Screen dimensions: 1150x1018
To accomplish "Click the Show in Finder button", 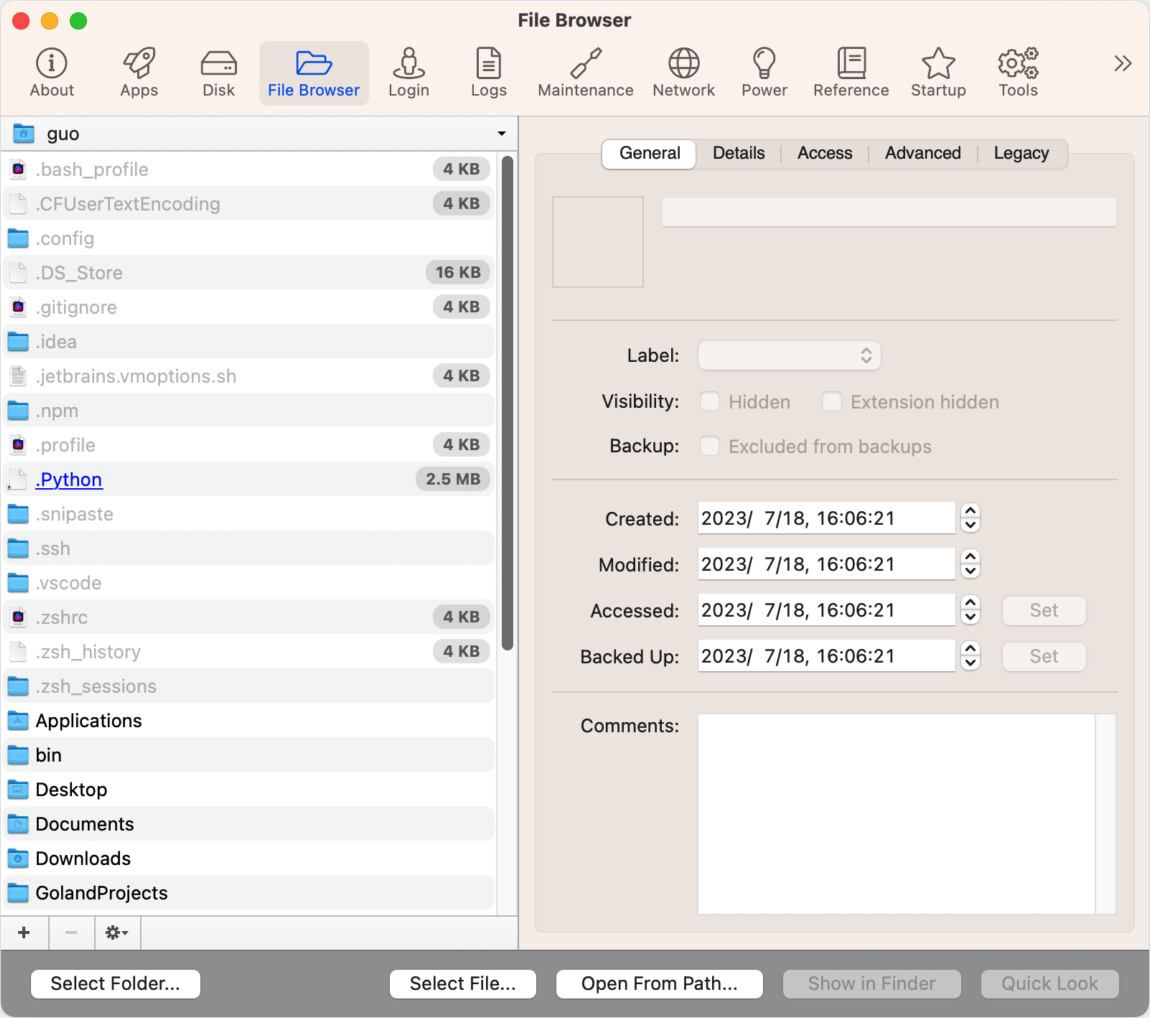I will (x=871, y=984).
